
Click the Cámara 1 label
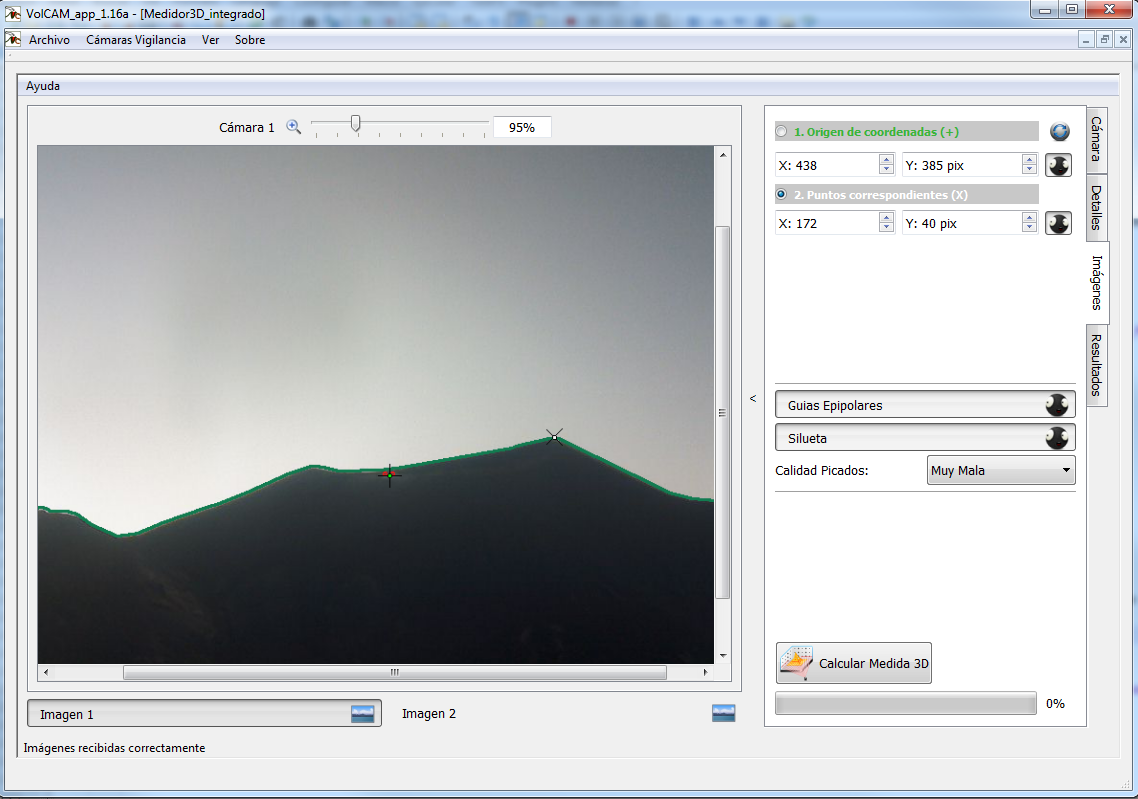coord(247,127)
